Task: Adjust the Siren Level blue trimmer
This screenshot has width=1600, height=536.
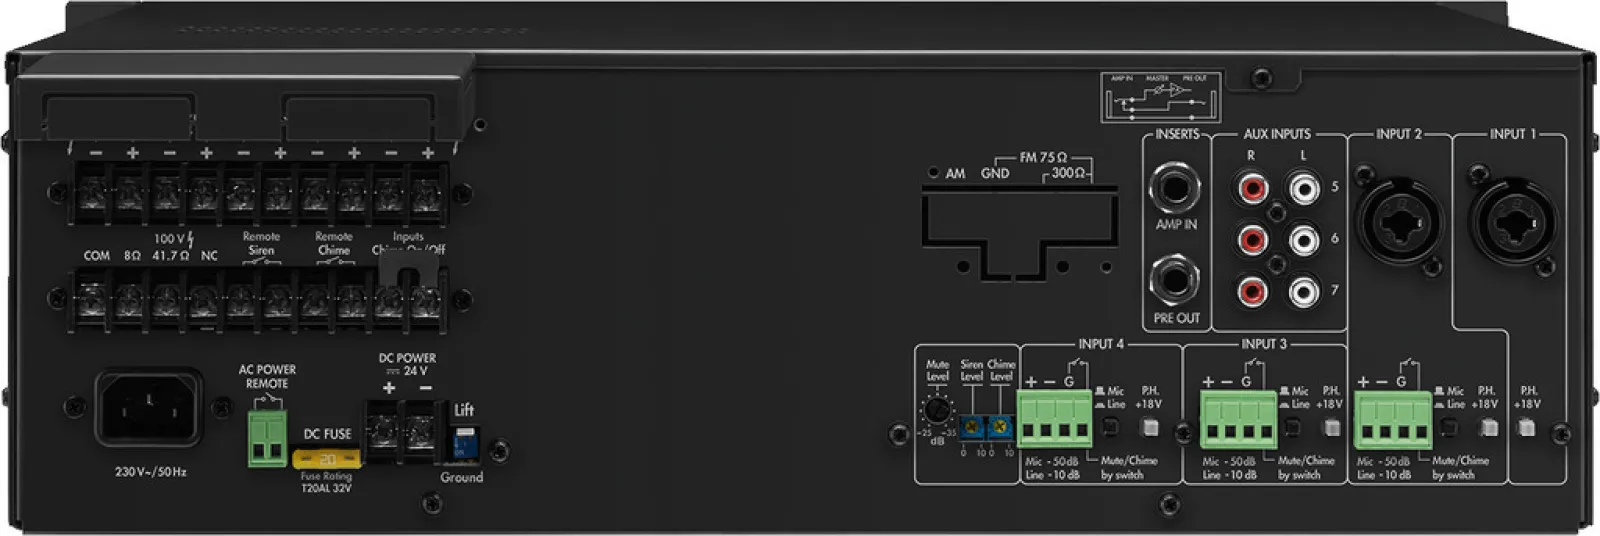Action: tap(971, 428)
